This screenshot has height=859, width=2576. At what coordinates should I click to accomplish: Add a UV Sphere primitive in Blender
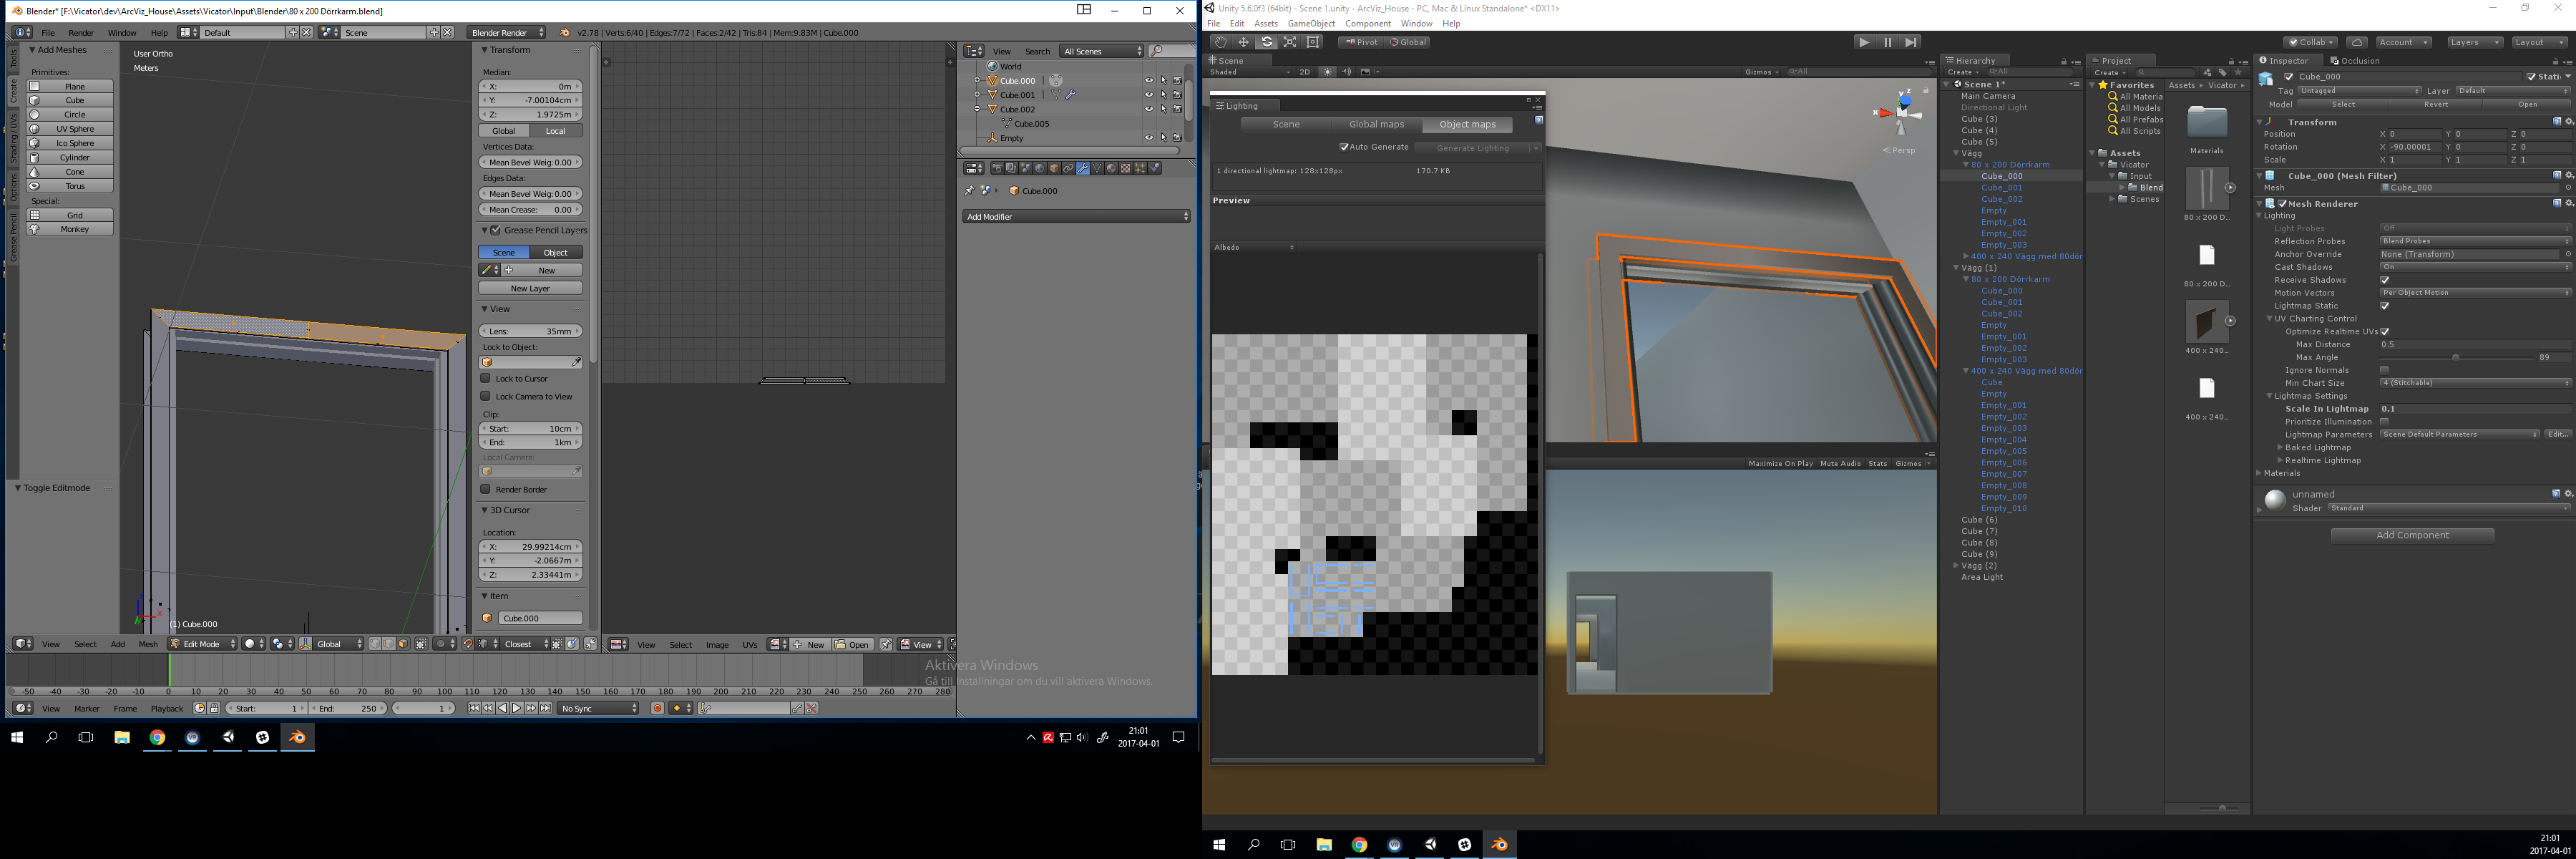[70, 129]
